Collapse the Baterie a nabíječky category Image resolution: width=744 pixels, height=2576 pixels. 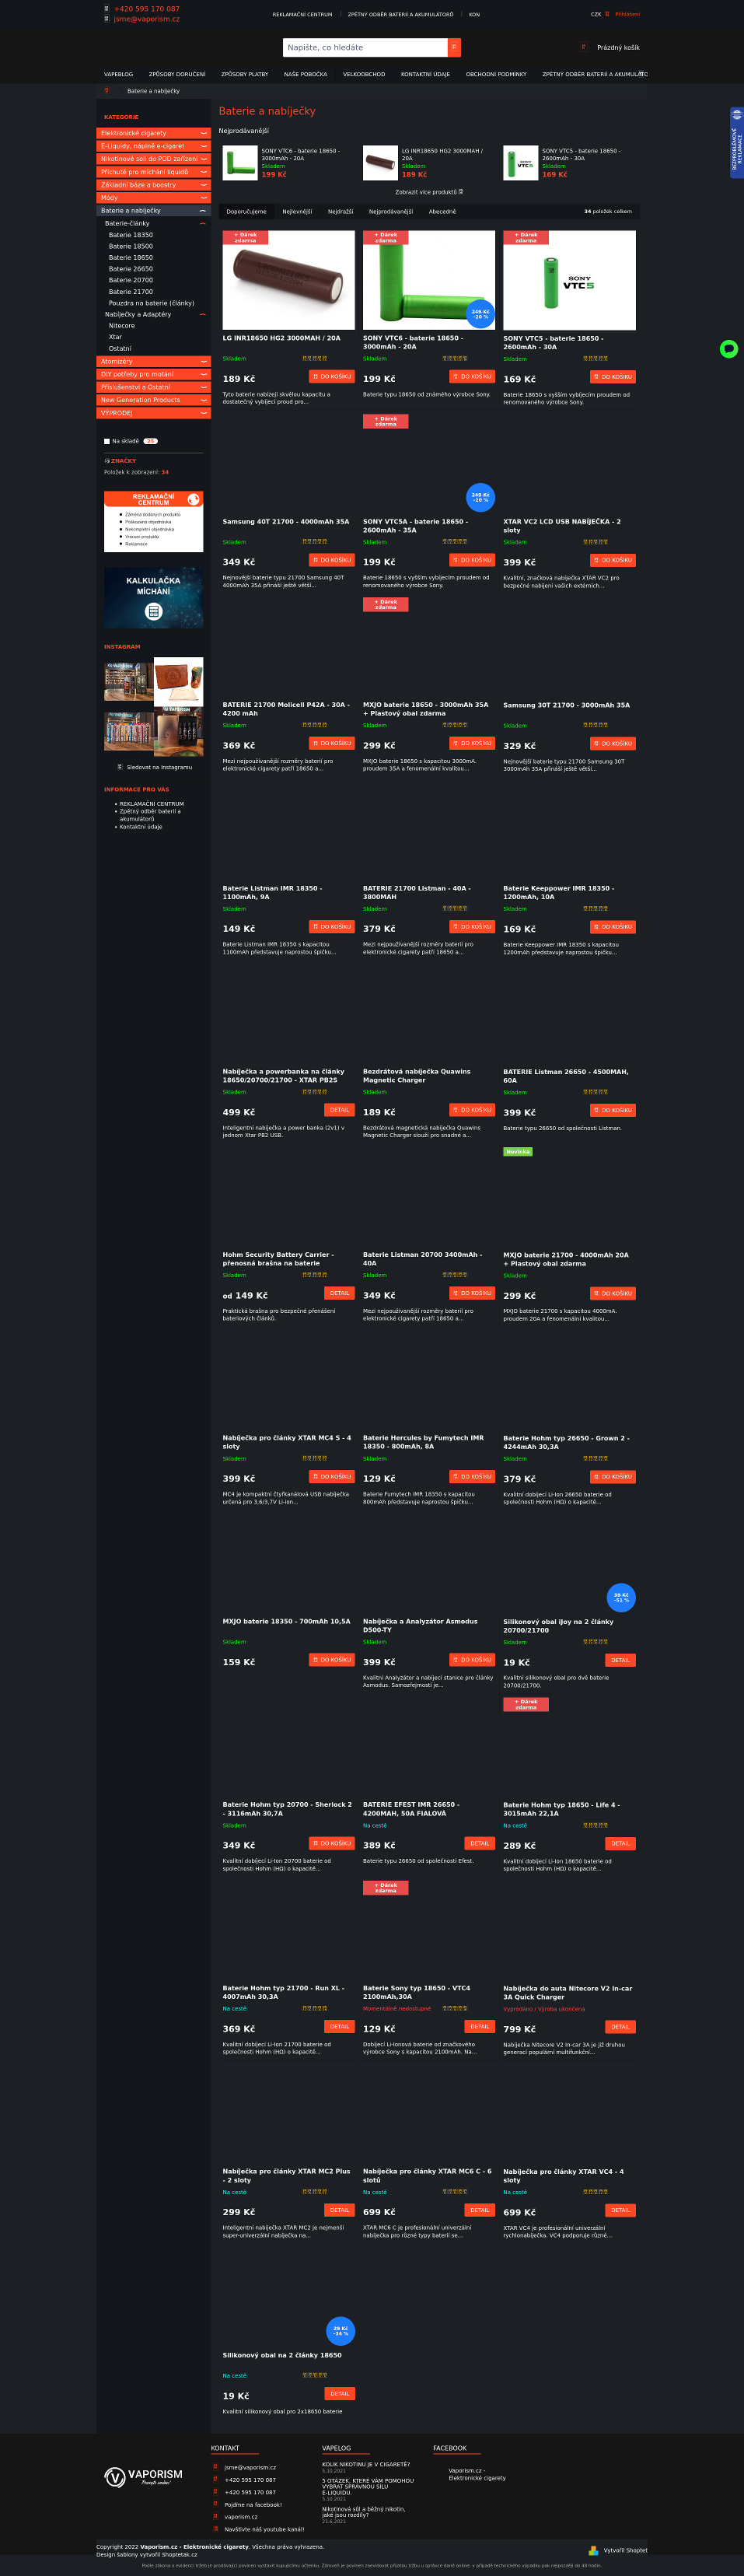[x=204, y=211]
